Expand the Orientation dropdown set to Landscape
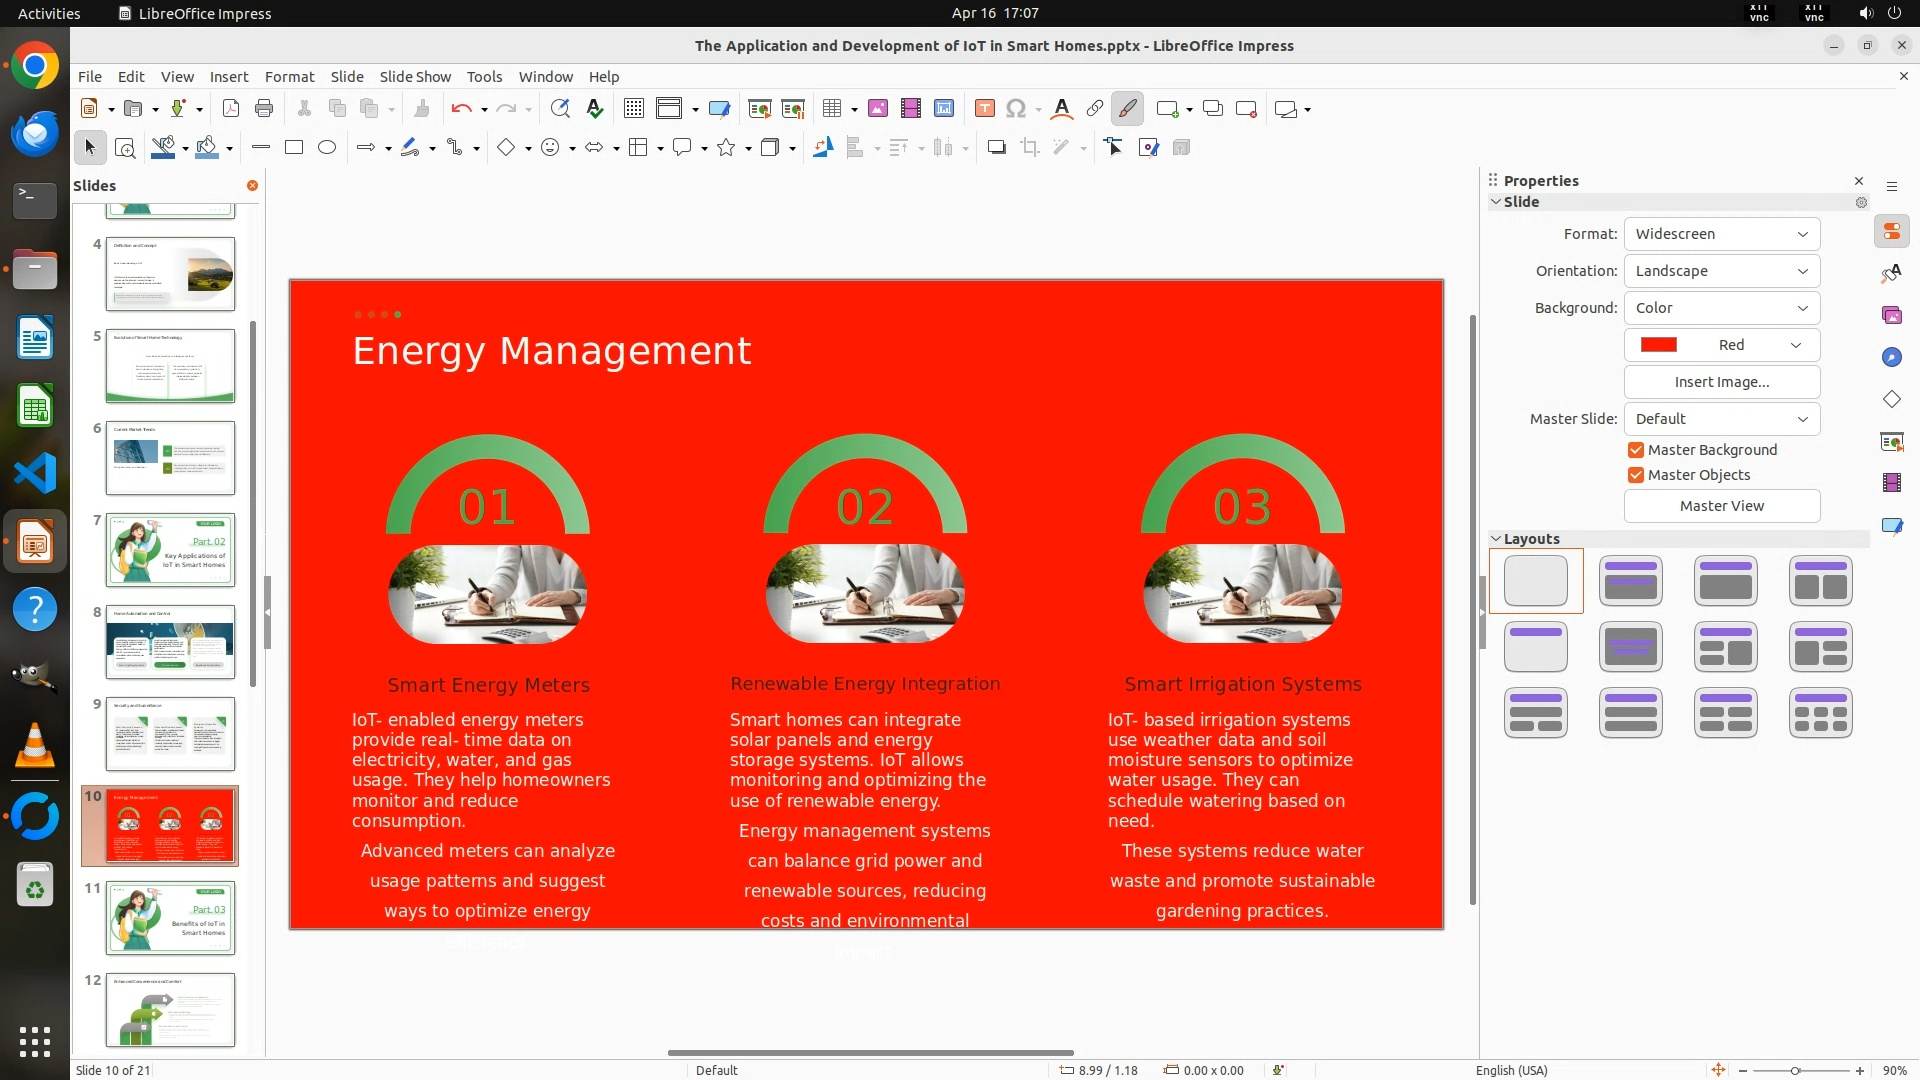1920x1080 pixels. point(1721,271)
